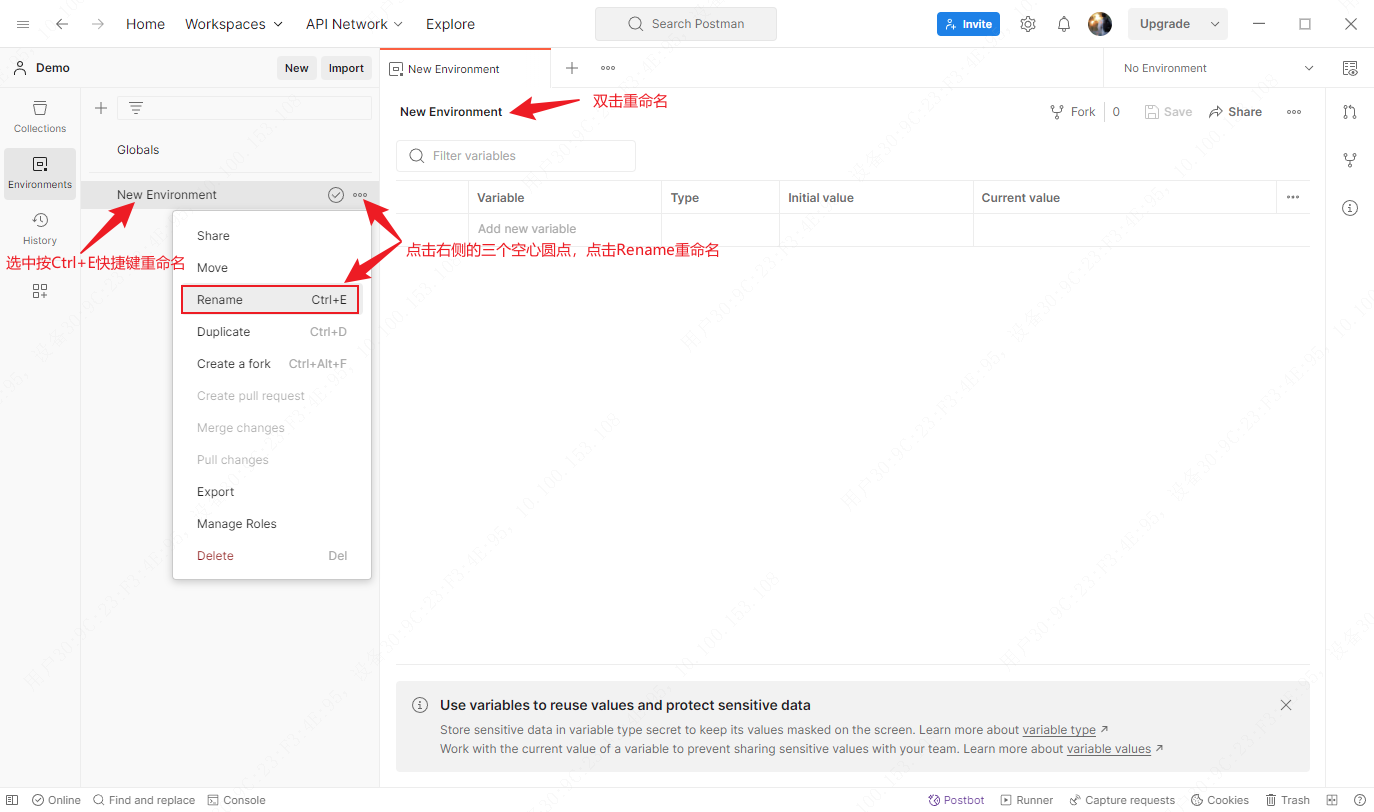
Task: Open Runner in the status bar
Action: (x=1027, y=800)
